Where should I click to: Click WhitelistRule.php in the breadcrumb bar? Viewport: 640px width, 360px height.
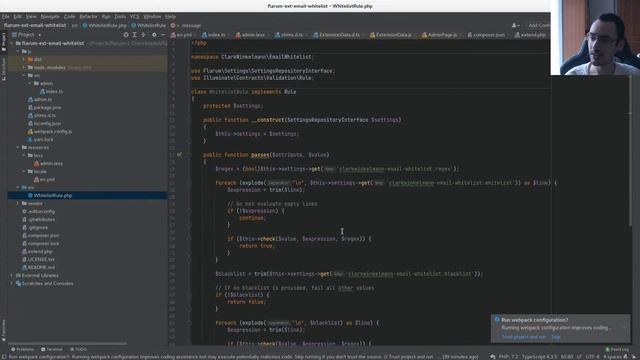click(x=104, y=25)
